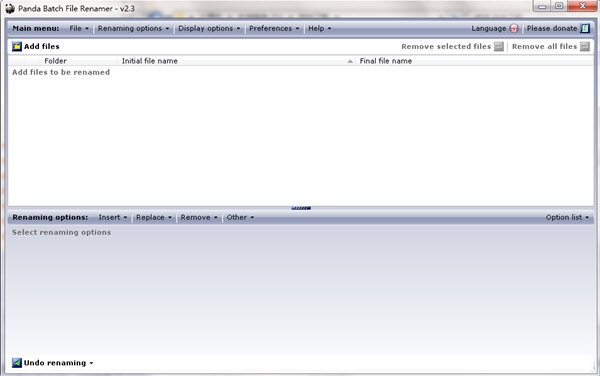600x376 pixels.
Task: Click the Please donate icon
Action: tap(585, 28)
